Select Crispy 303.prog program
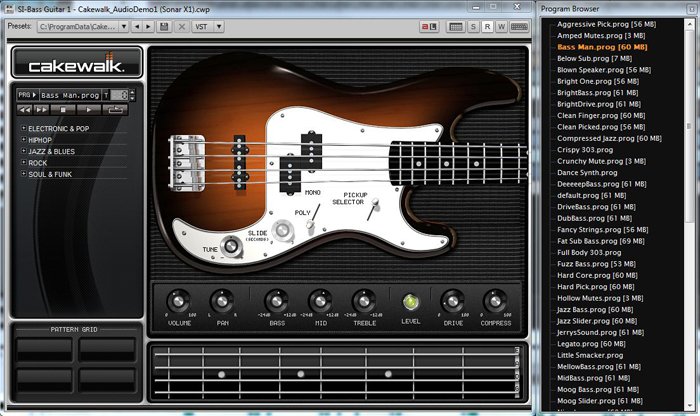 pos(585,150)
